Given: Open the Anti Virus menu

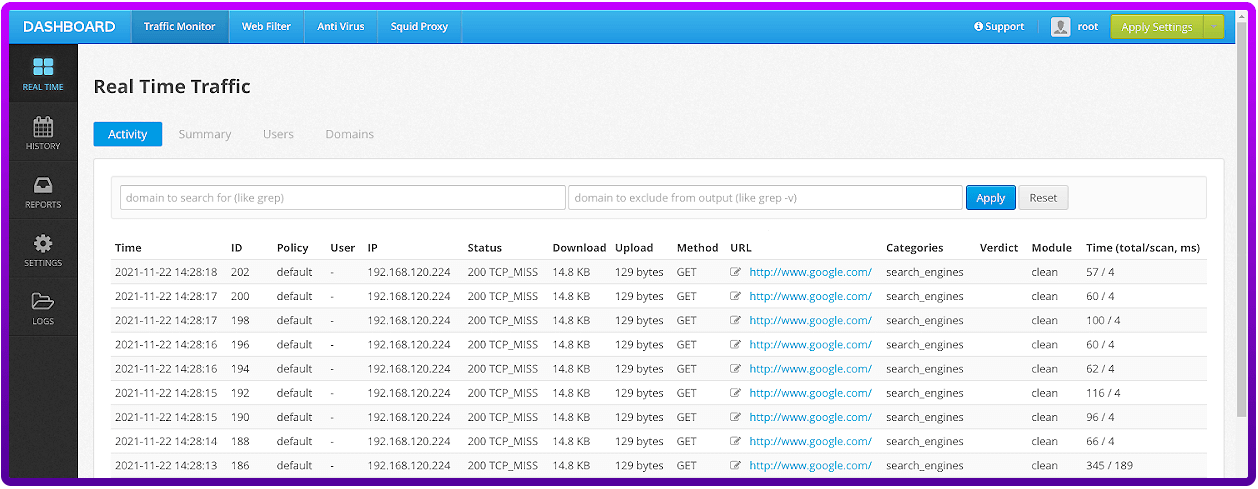Looking at the screenshot, I should [341, 27].
